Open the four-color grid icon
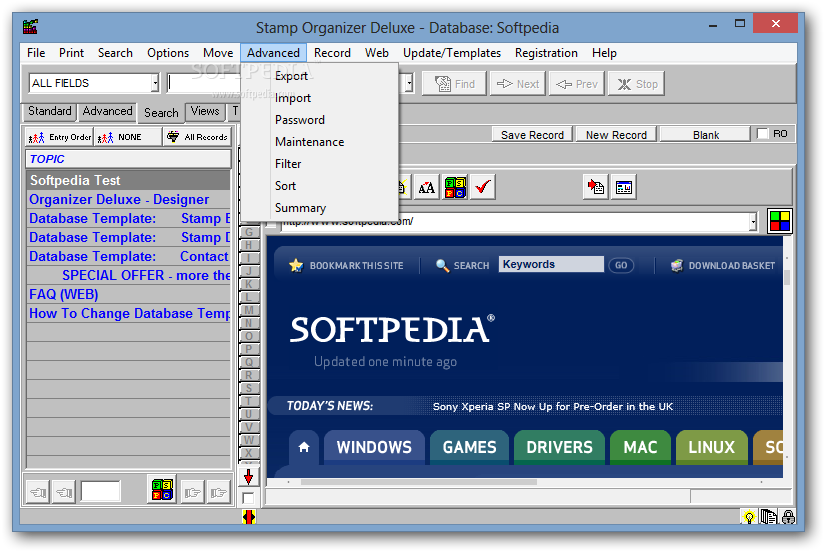Screen dimensions: 825x552 coord(780,221)
